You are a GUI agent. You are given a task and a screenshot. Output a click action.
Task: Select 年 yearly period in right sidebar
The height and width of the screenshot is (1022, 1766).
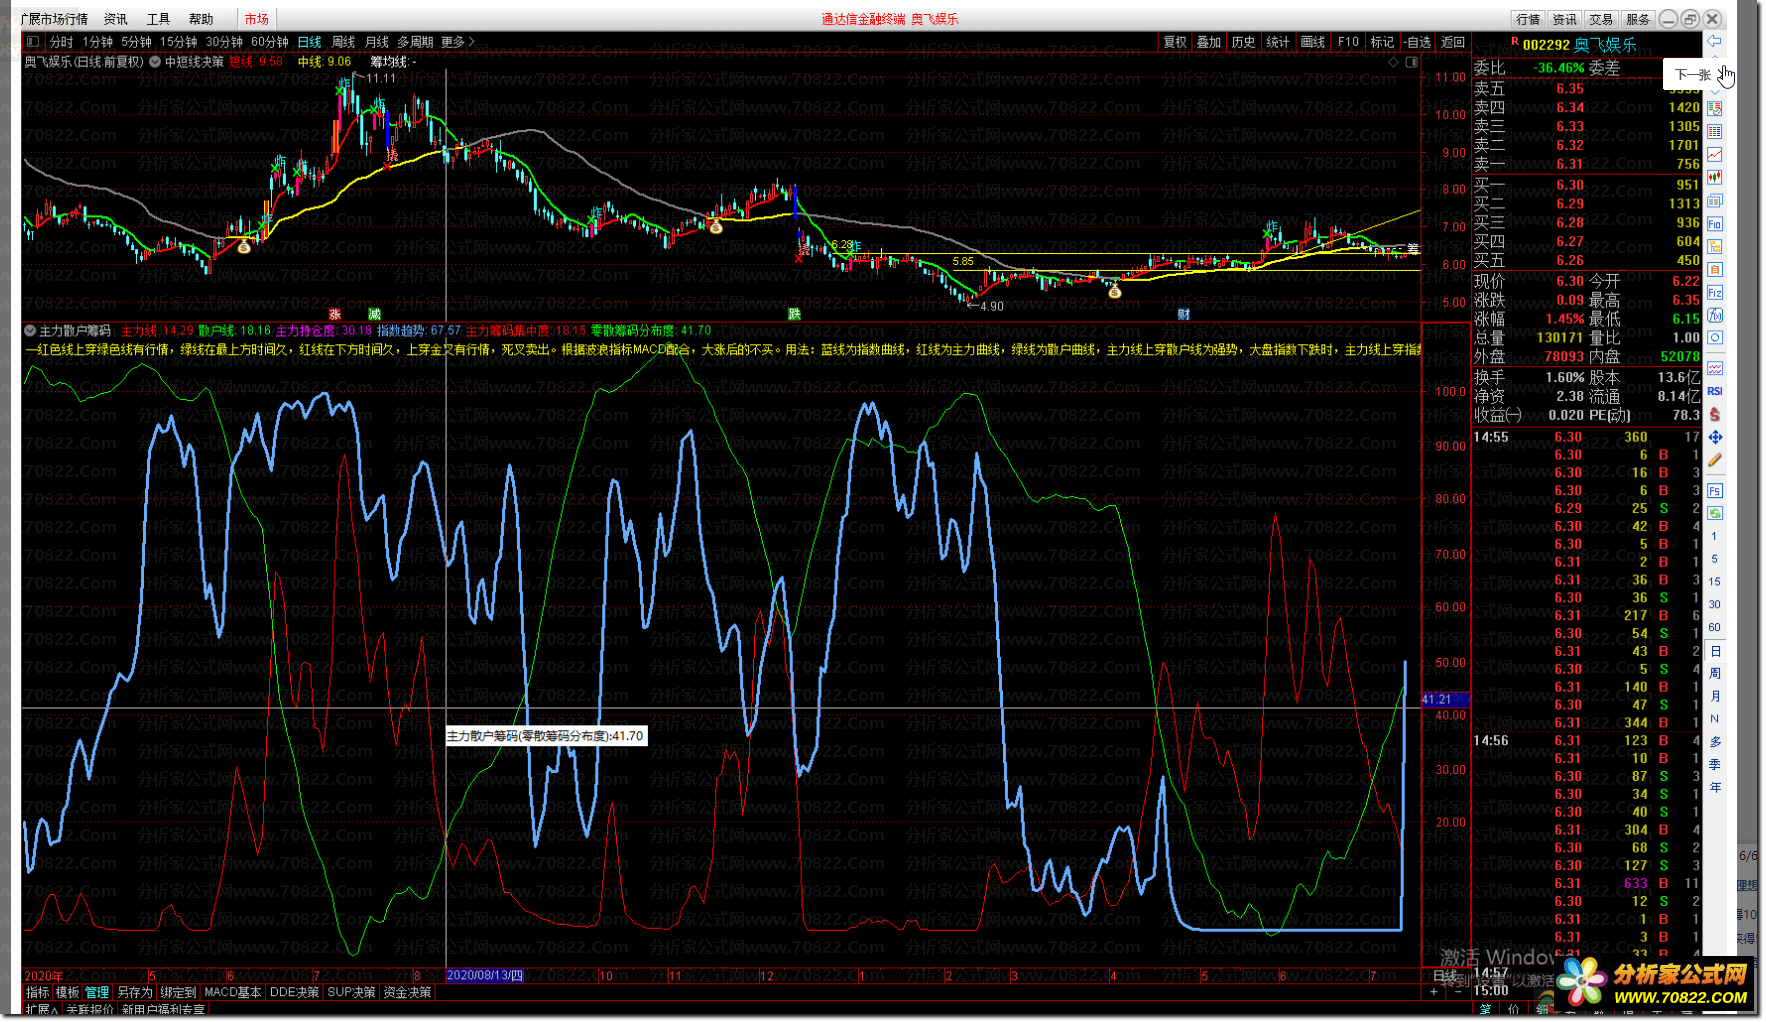coord(1714,788)
